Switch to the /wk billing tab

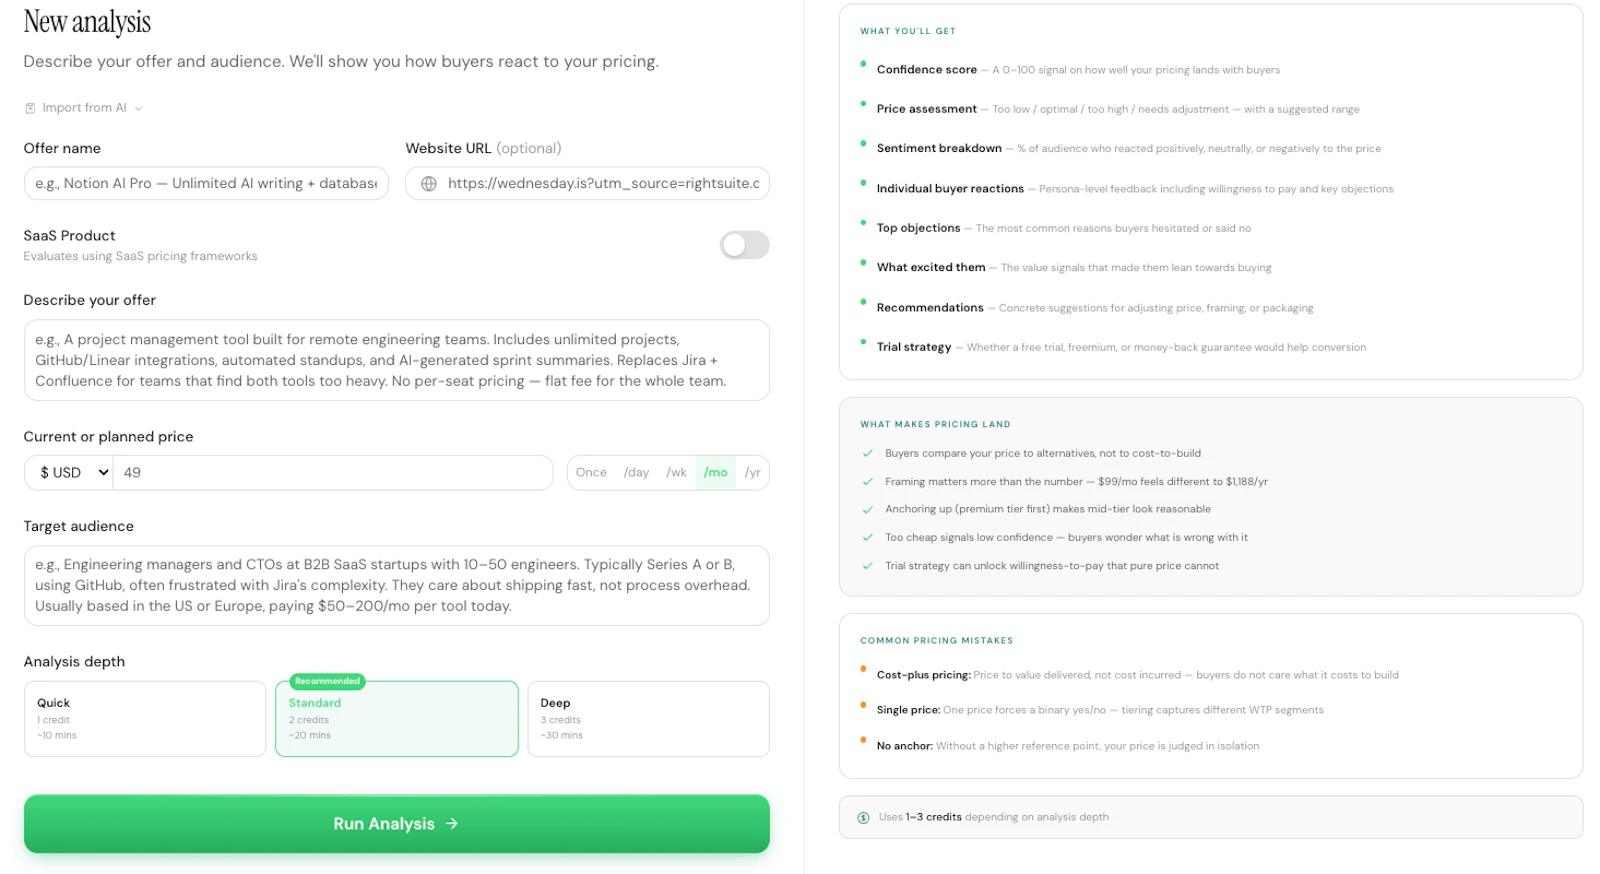(677, 472)
